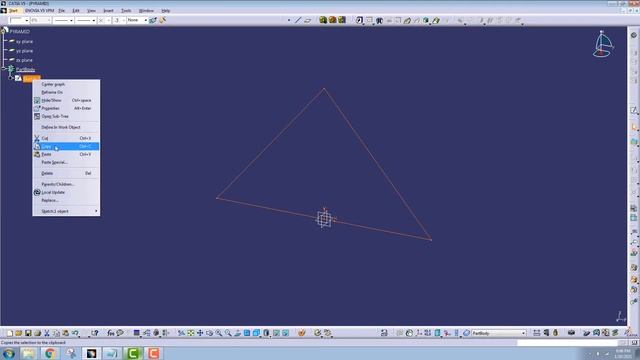The image size is (640, 360).
Task: Select the Pan cross-arrows tool
Action: point(200,333)
